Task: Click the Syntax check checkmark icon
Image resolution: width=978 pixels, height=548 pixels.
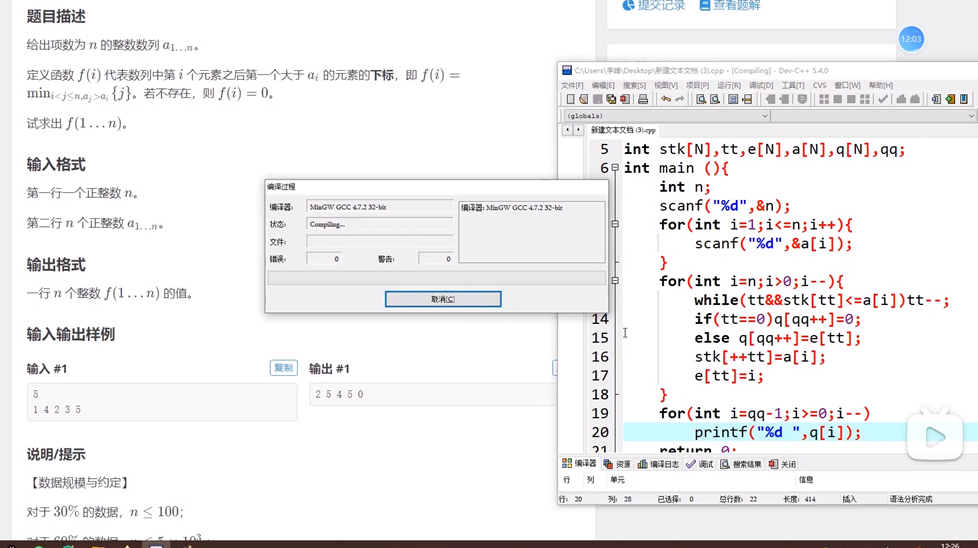Action: 883,99
